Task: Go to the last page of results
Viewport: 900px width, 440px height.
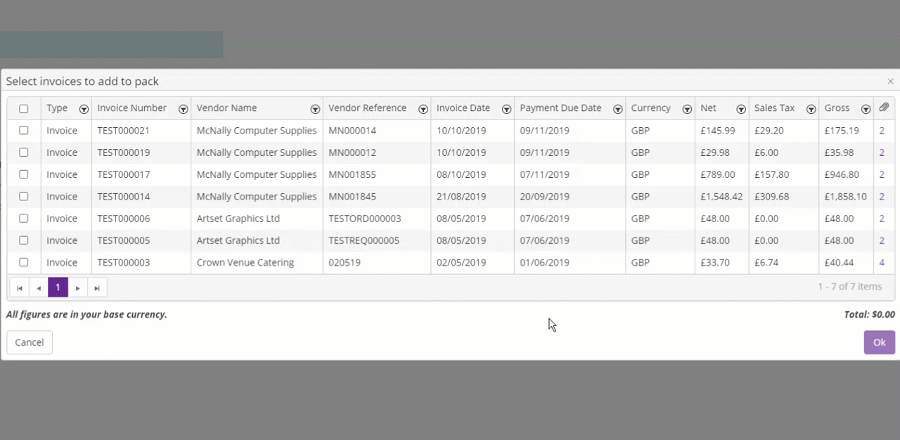Action: (97, 287)
